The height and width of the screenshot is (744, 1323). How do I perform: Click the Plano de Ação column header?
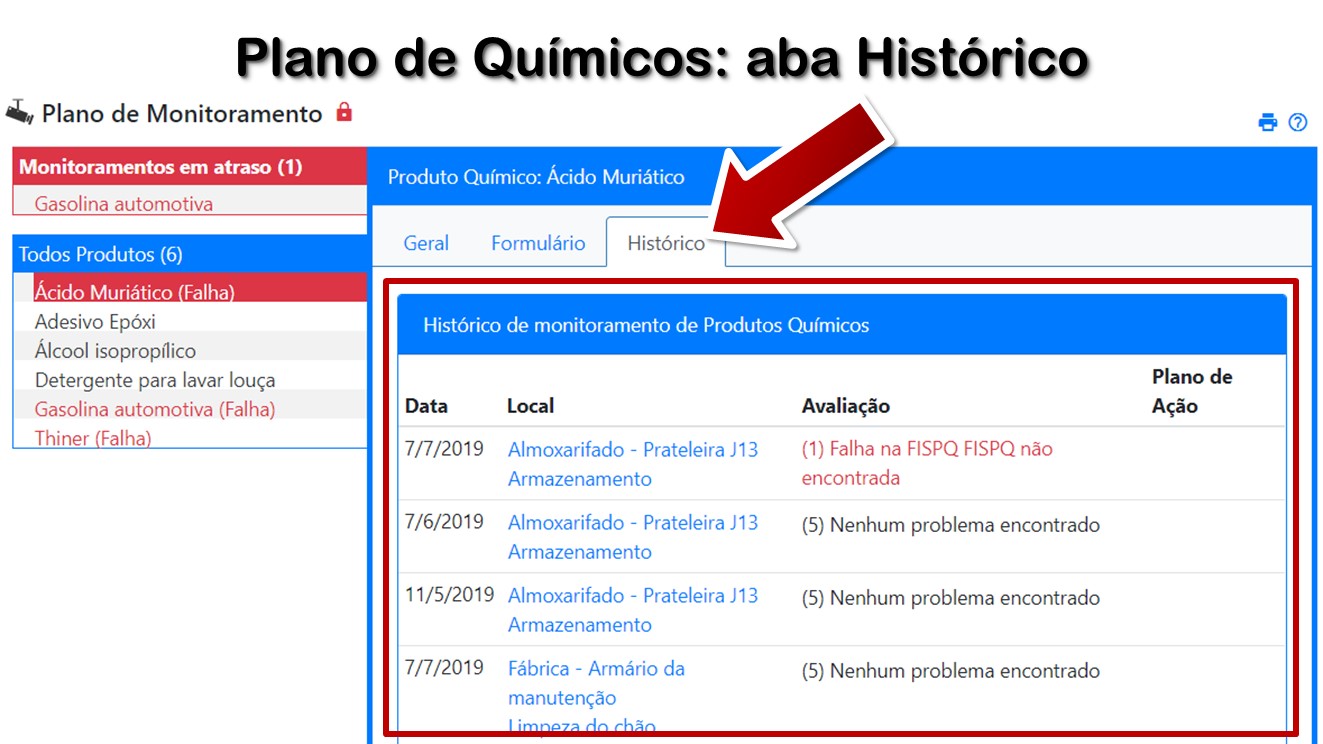coord(1192,391)
